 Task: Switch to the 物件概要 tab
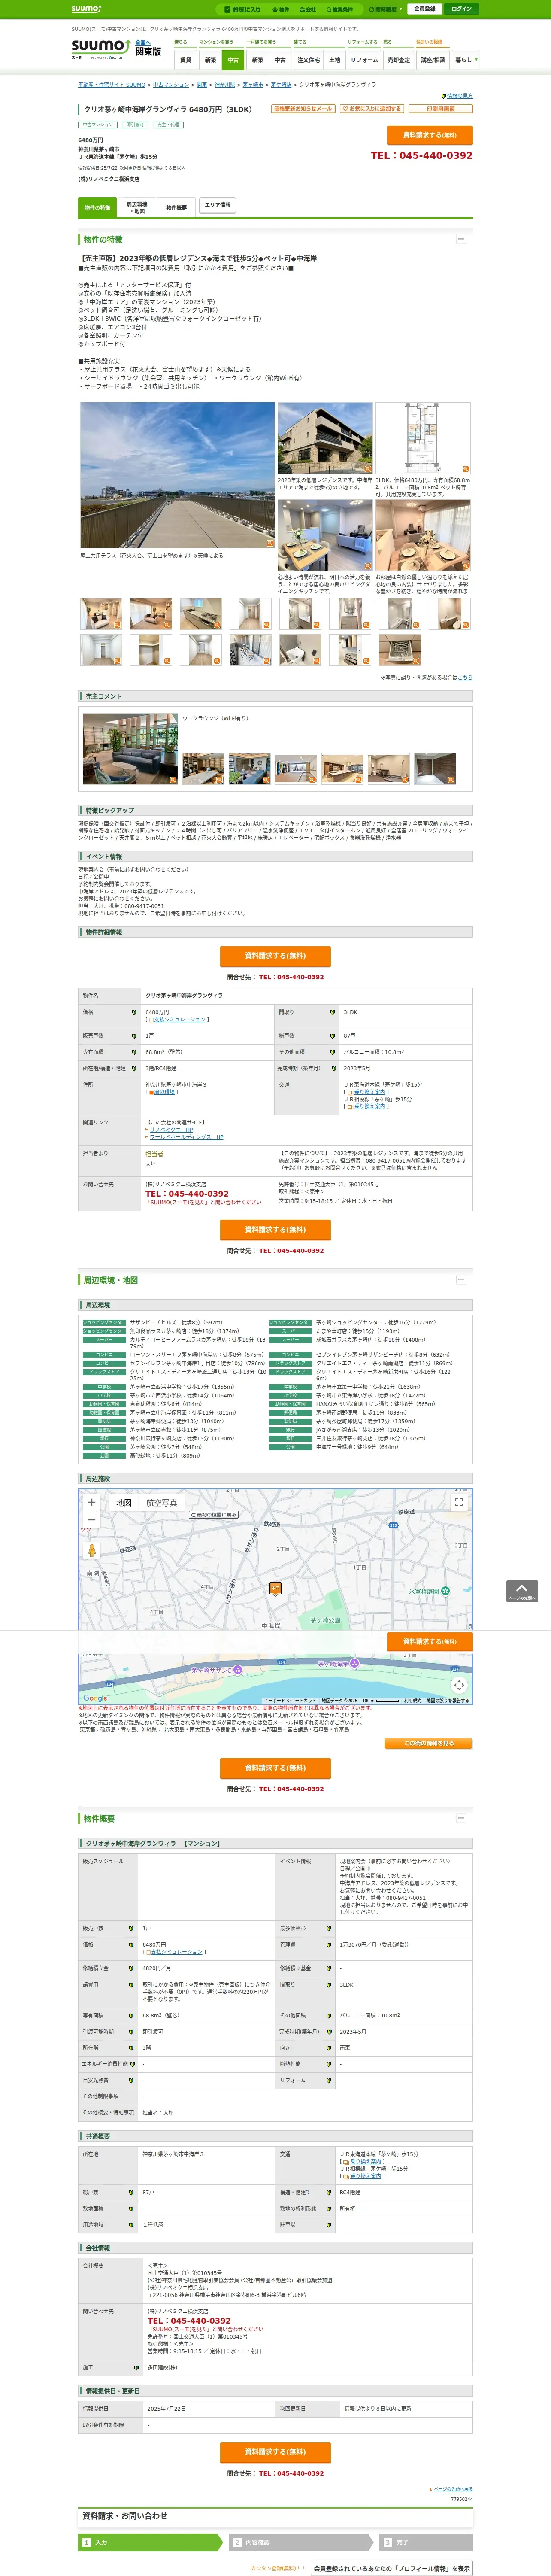(x=176, y=208)
